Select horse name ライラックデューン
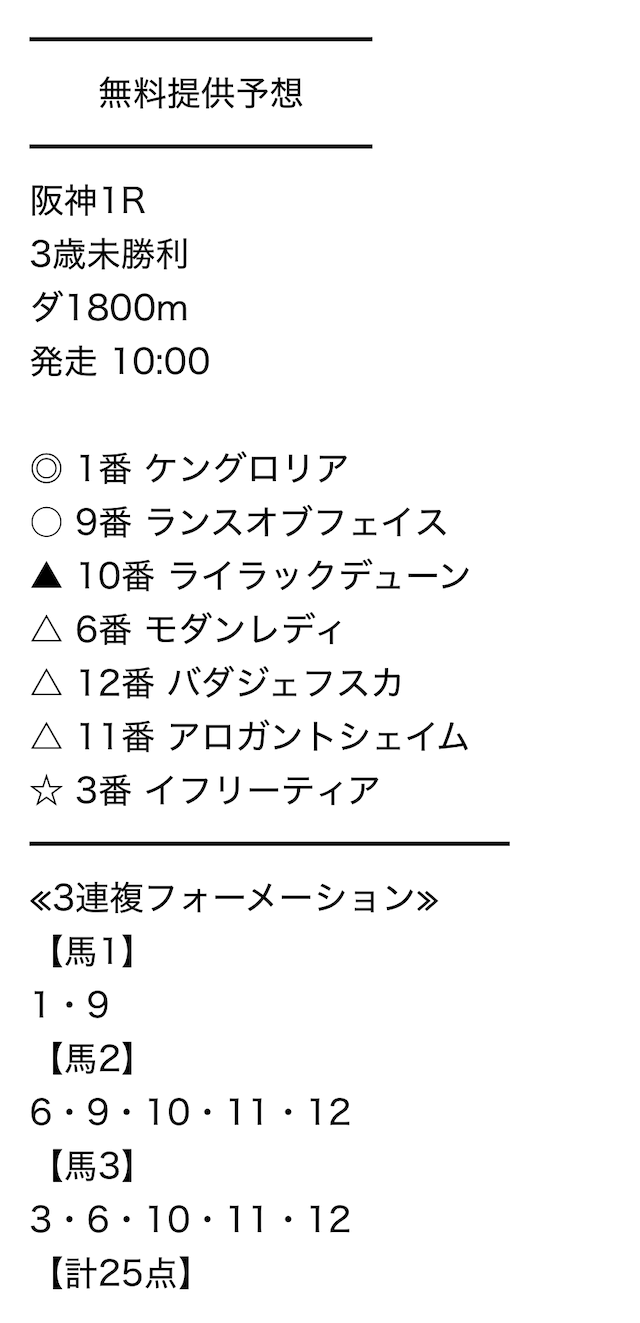This screenshot has width=640, height=1323. (x=320, y=576)
